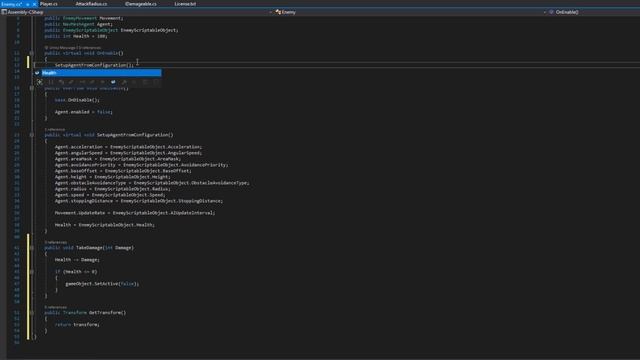The width and height of the screenshot is (640, 360).
Task: Click the 'return transform;' line
Action: (x=77, y=325)
